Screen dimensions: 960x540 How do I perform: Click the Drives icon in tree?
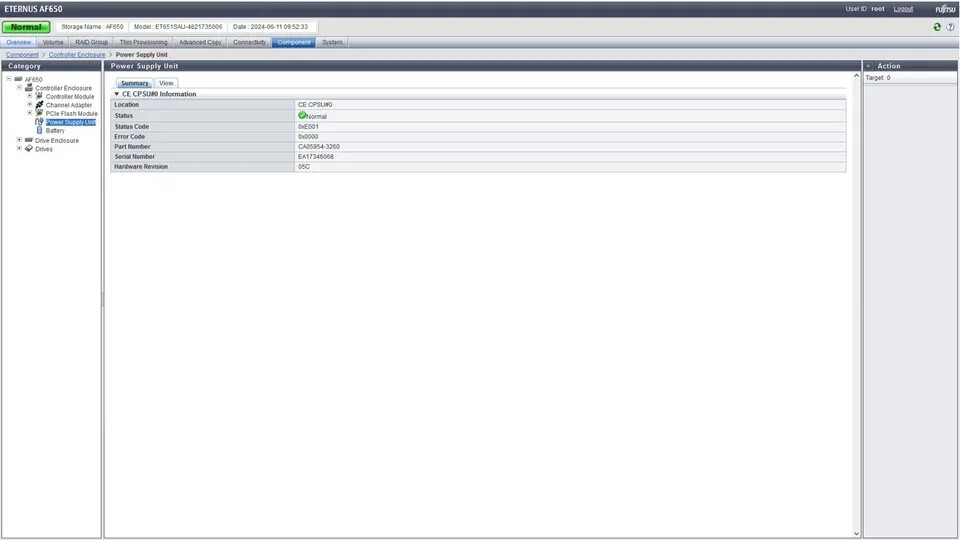(x=29, y=149)
